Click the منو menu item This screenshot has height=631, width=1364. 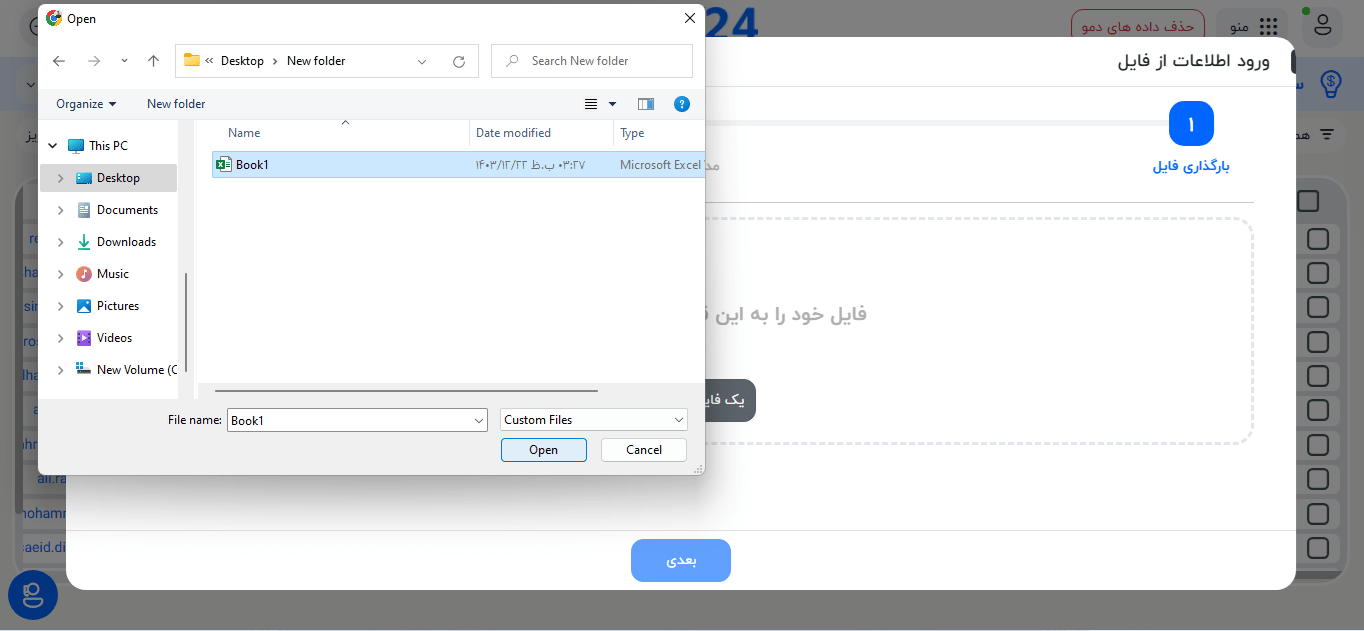[x=1240, y=27]
